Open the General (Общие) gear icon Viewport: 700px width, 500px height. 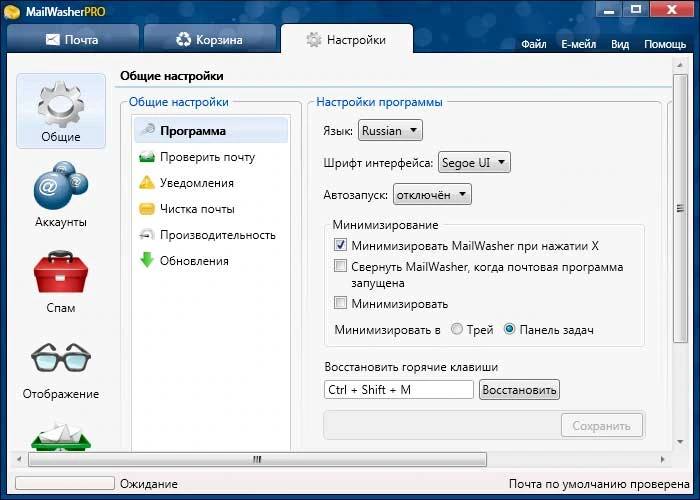[x=61, y=104]
